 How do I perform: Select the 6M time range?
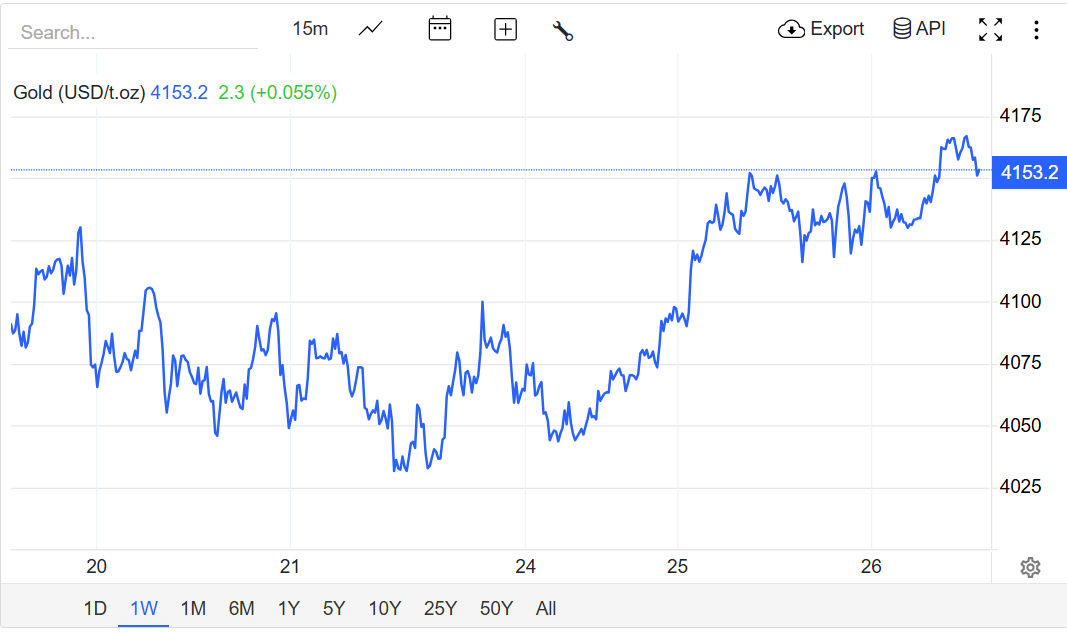click(x=242, y=608)
